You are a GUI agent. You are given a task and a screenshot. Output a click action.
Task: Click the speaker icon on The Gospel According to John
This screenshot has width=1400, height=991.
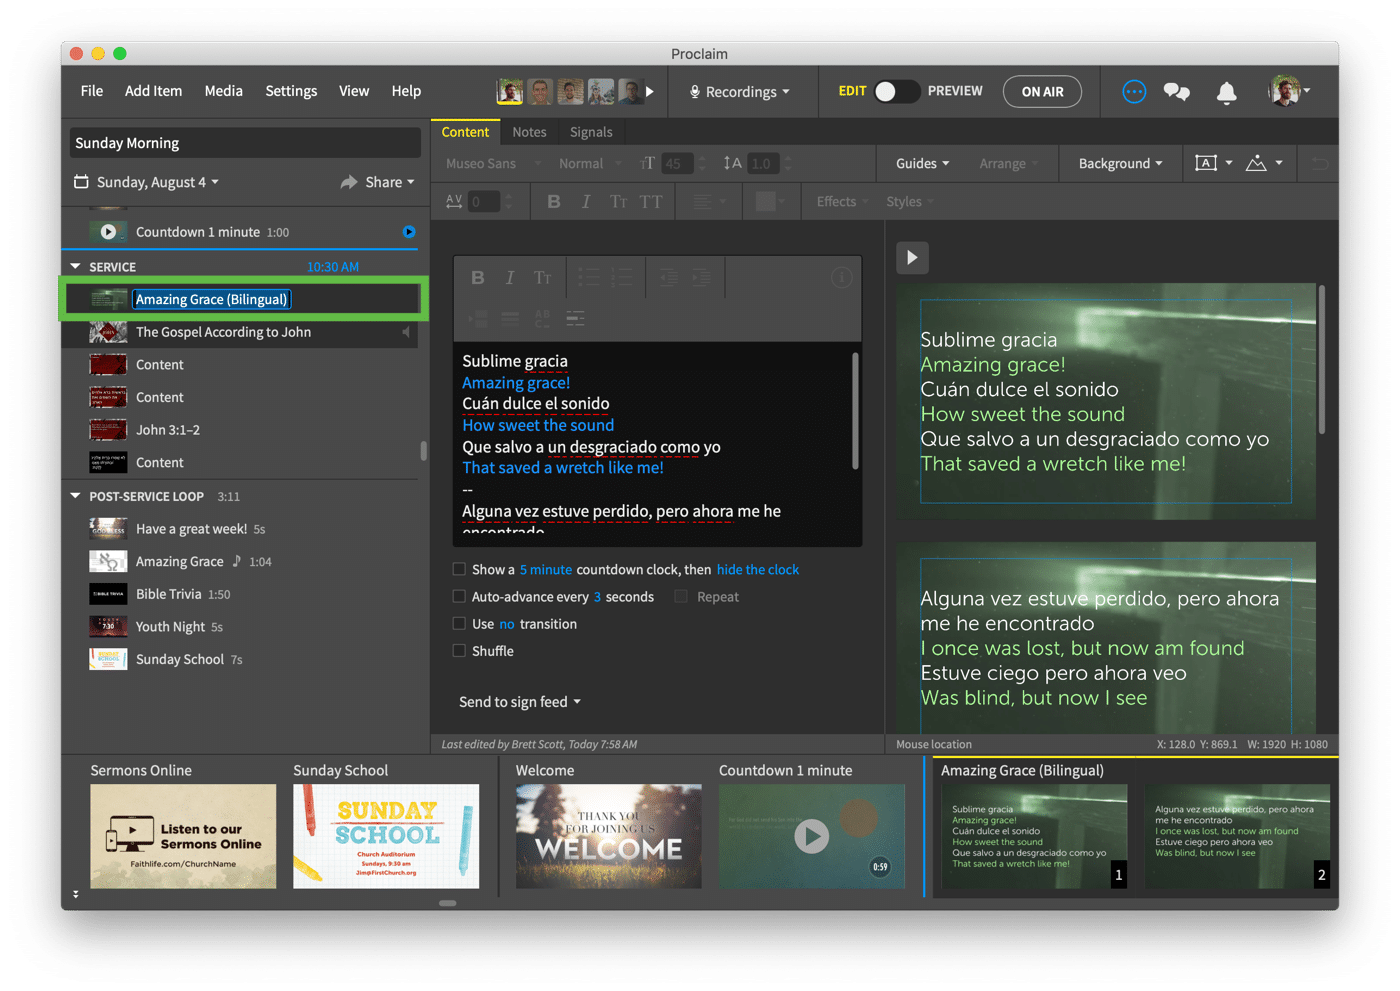point(406,332)
